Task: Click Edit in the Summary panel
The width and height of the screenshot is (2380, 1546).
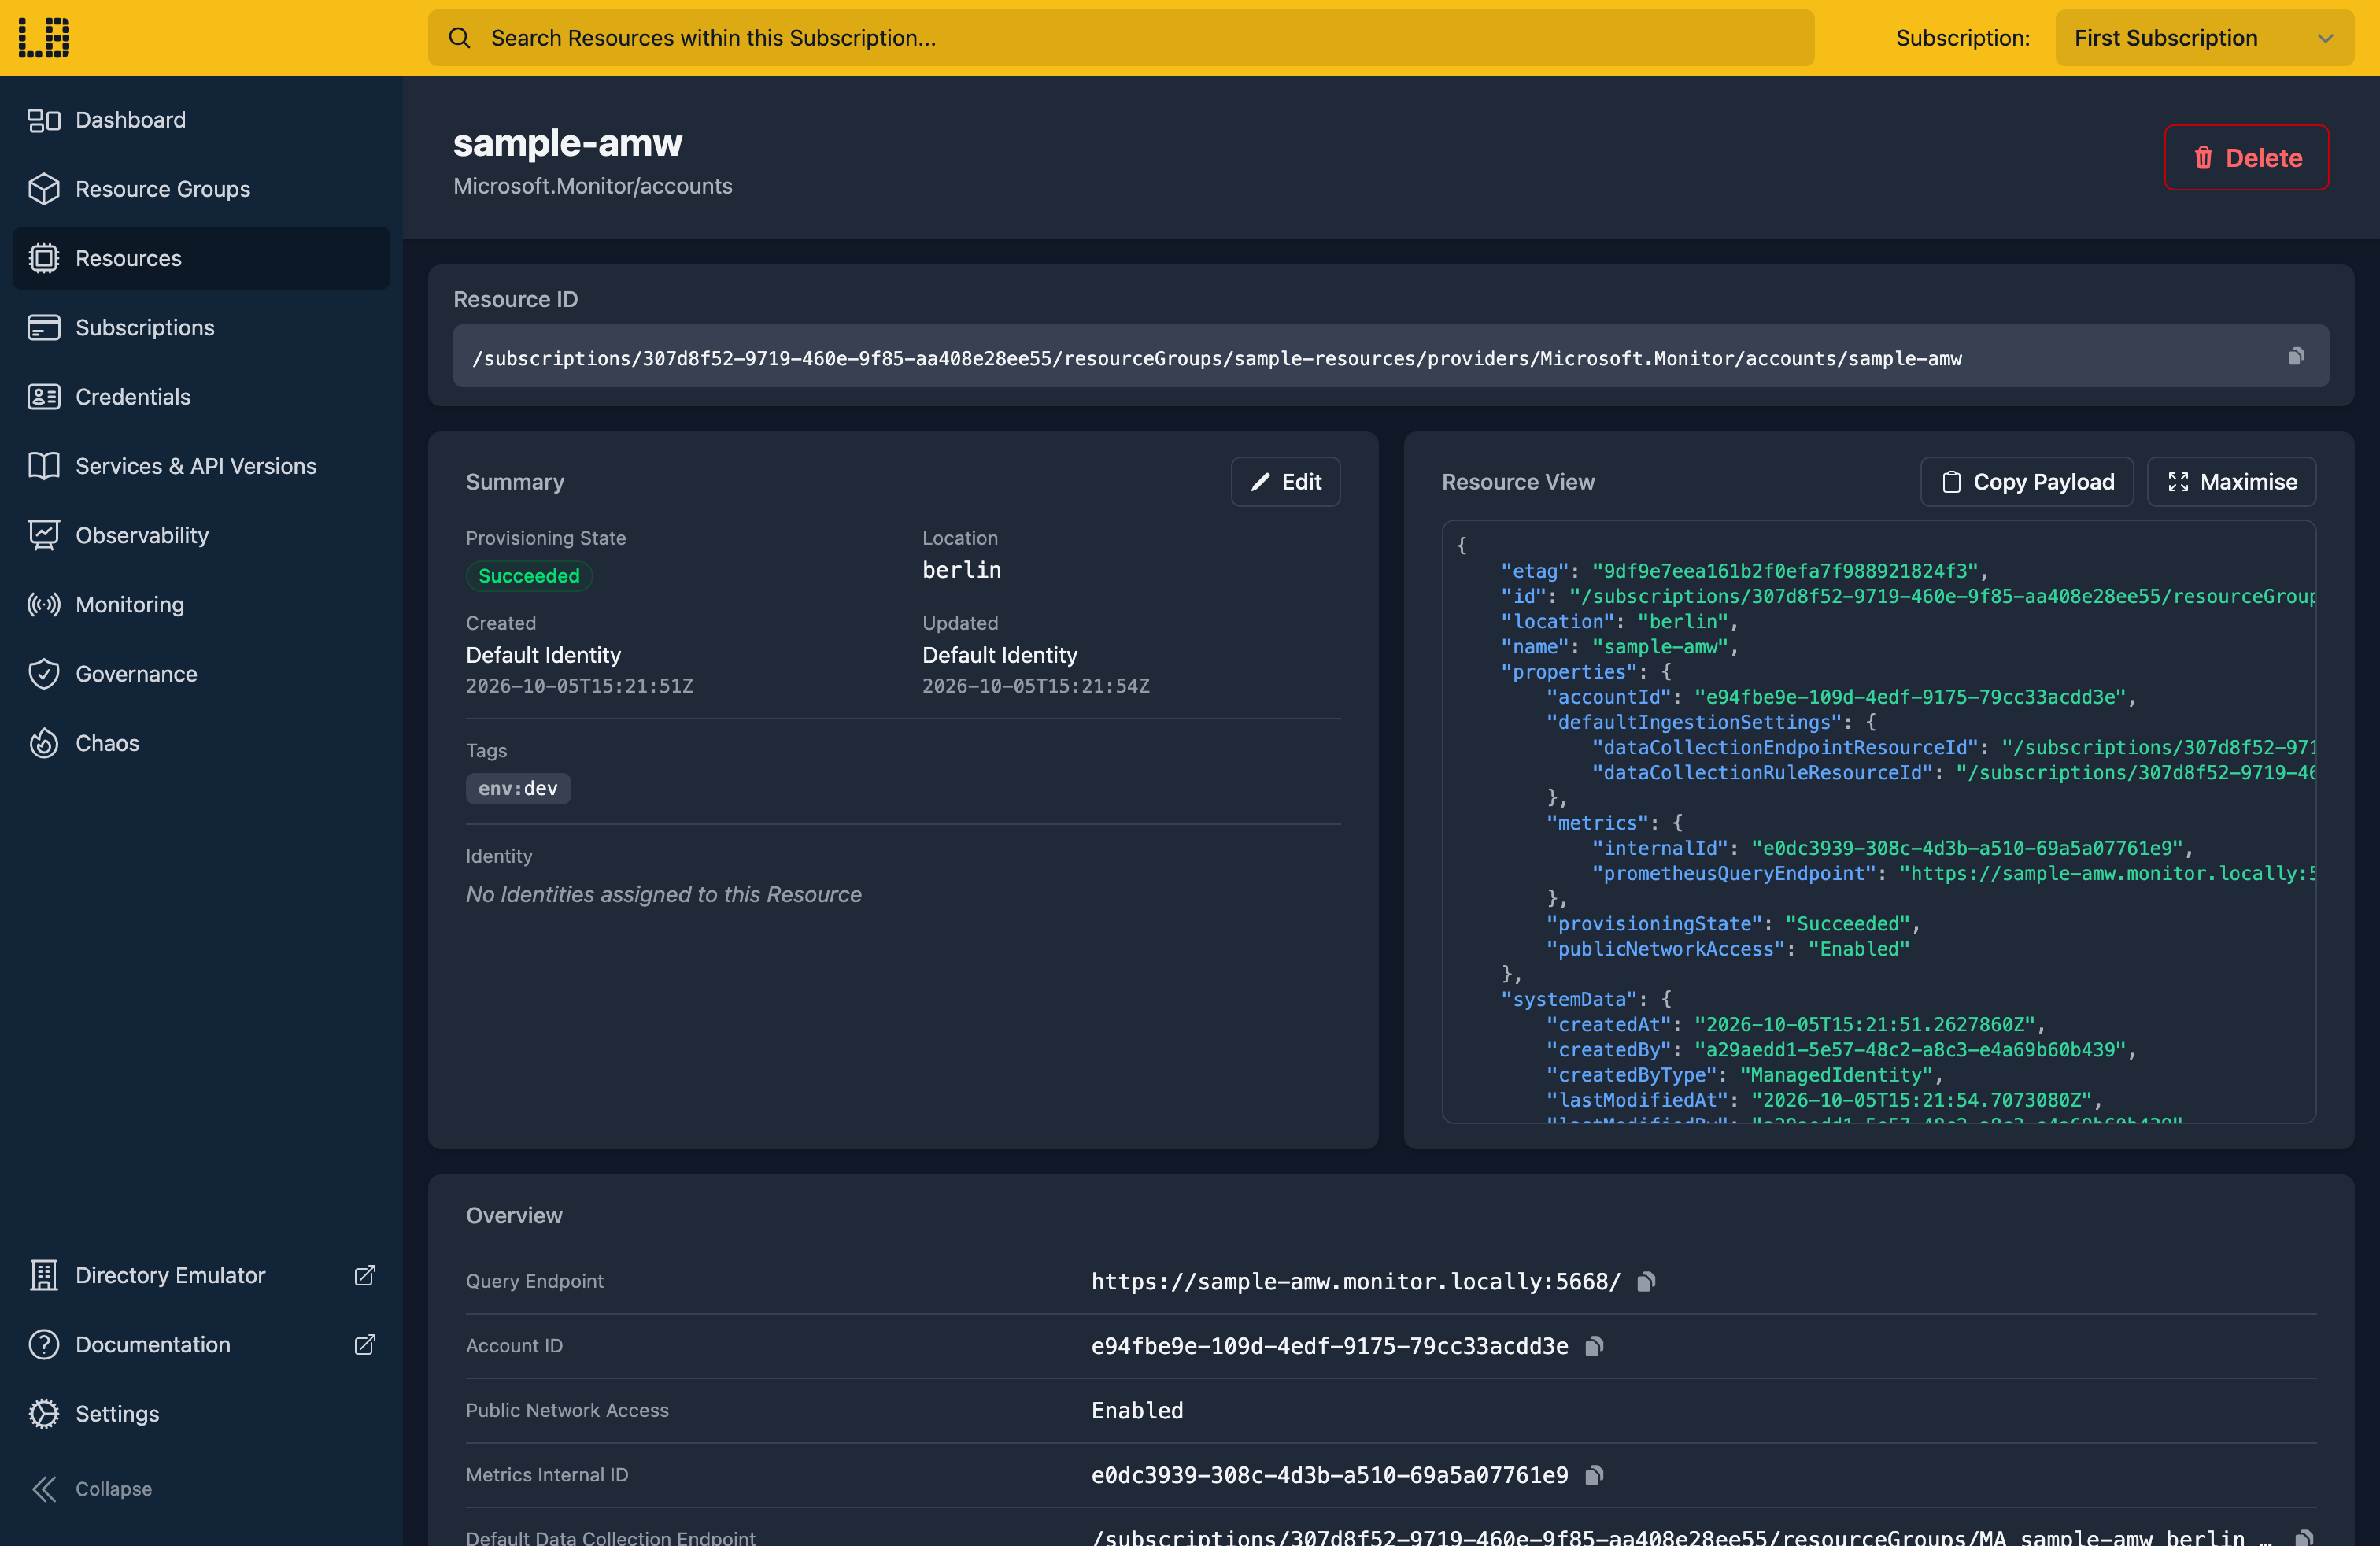Action: click(x=1285, y=482)
